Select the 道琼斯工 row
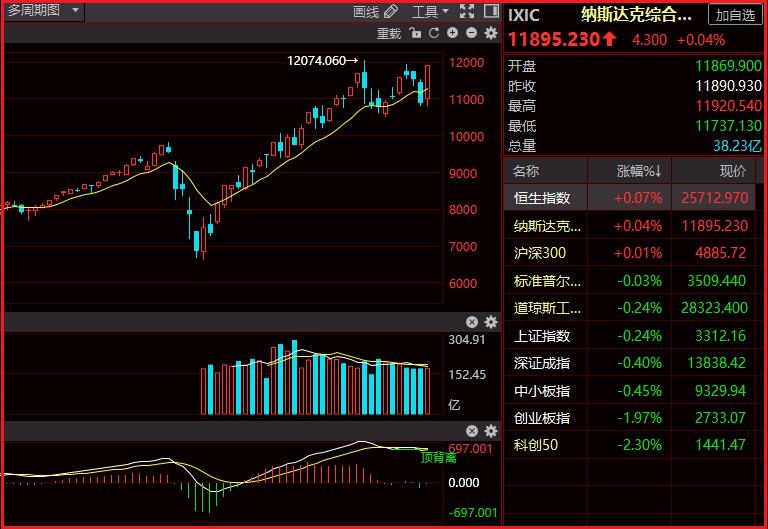Viewport: 768px width, 529px height. [630, 308]
